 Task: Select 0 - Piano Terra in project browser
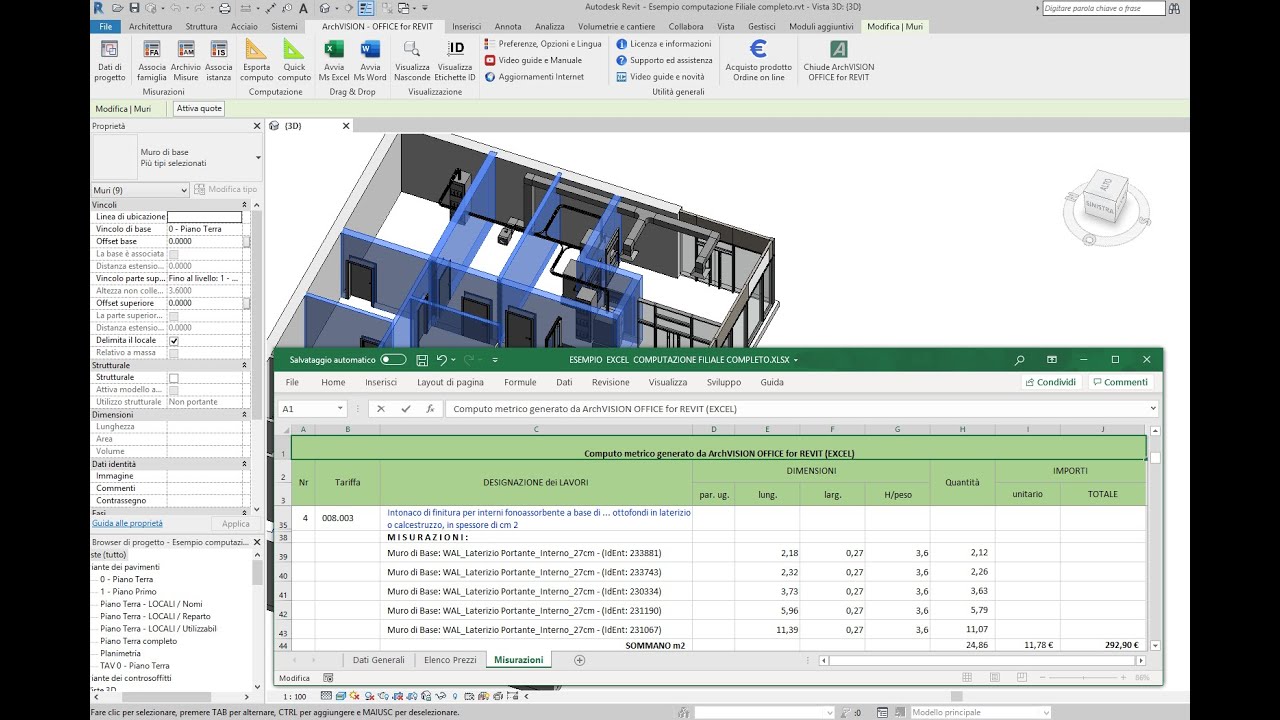(126, 579)
